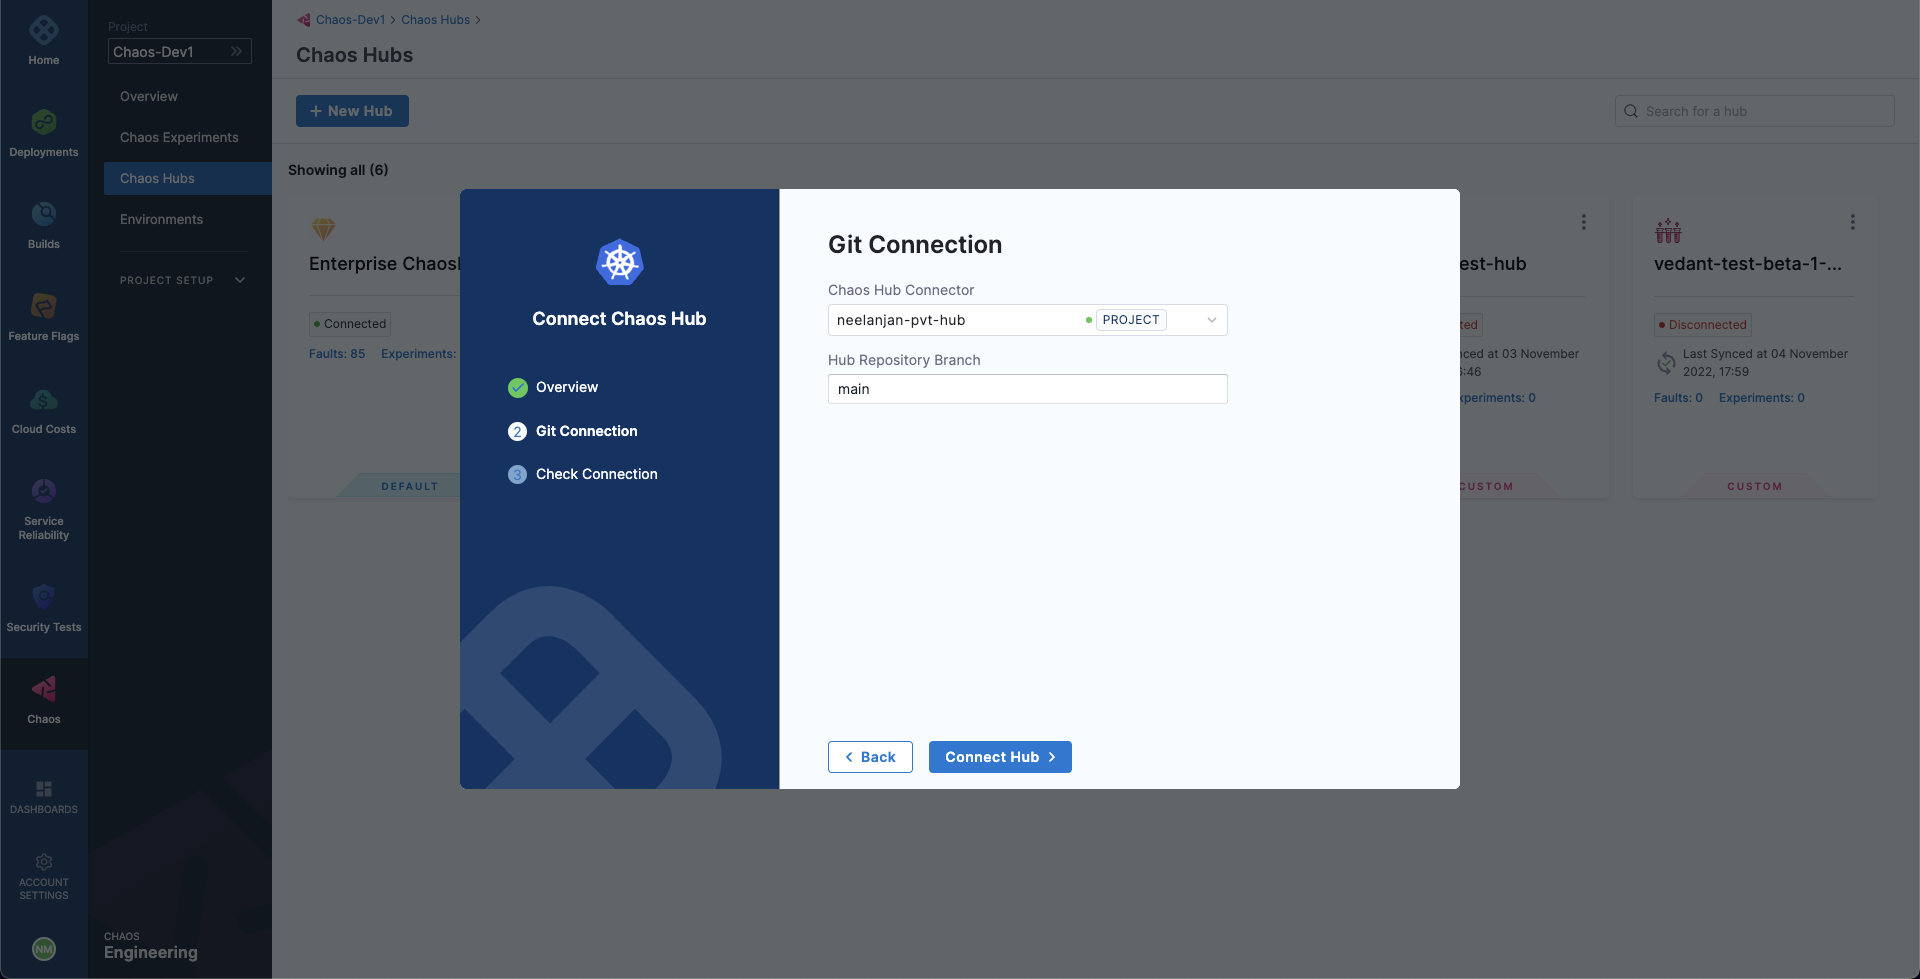The height and width of the screenshot is (979, 1920).
Task: Select Chaos Experiments in sidebar
Action: pyautogui.click(x=179, y=137)
